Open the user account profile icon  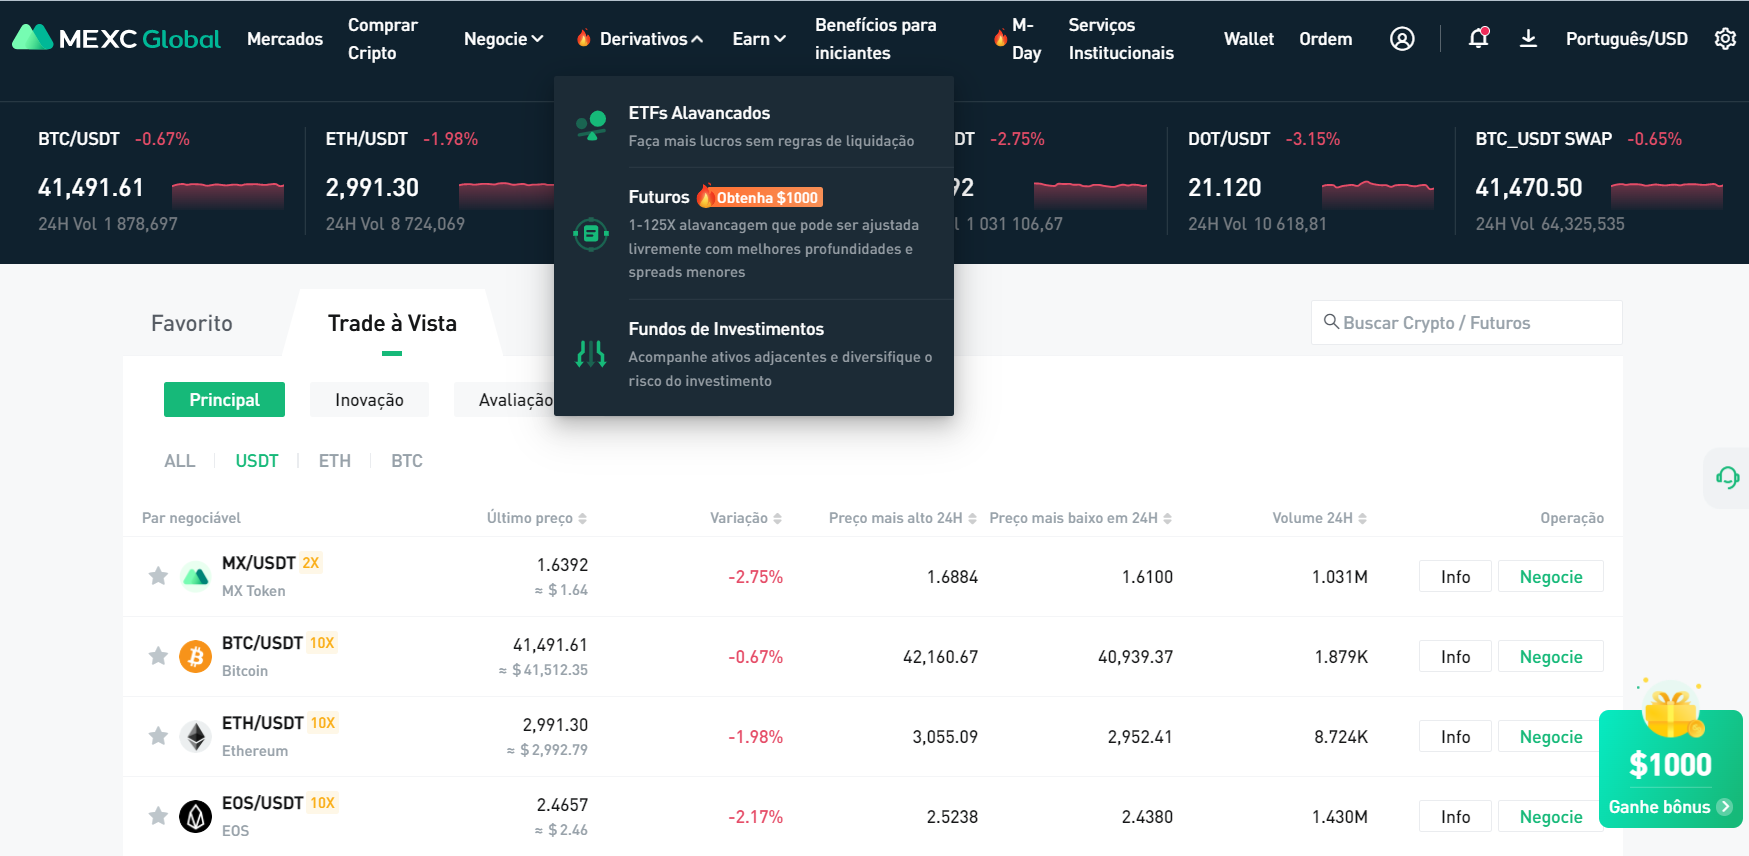(x=1402, y=38)
